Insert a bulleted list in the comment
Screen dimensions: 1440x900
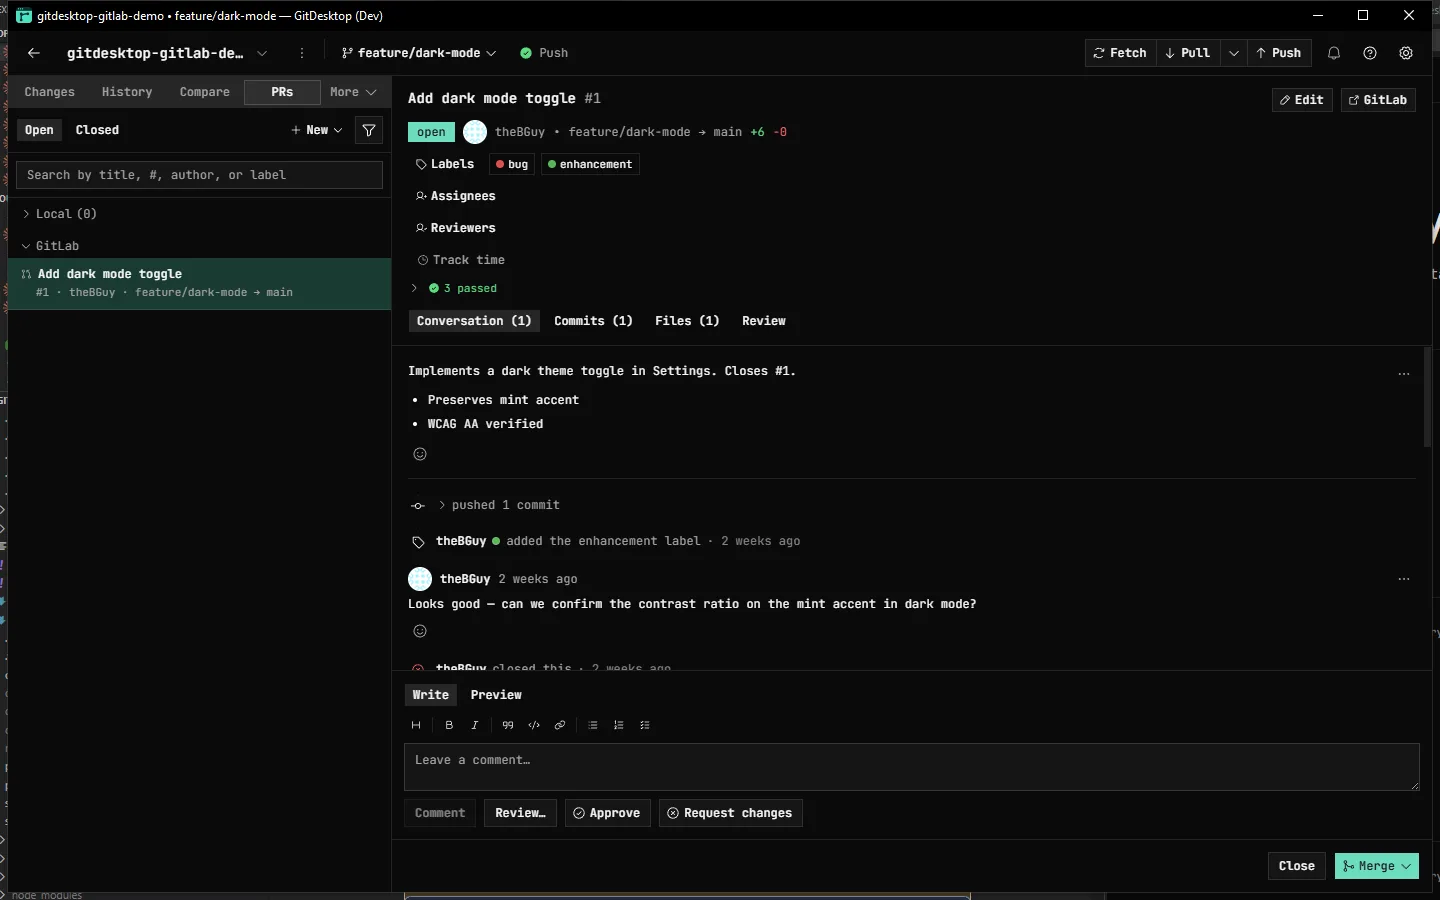(593, 725)
